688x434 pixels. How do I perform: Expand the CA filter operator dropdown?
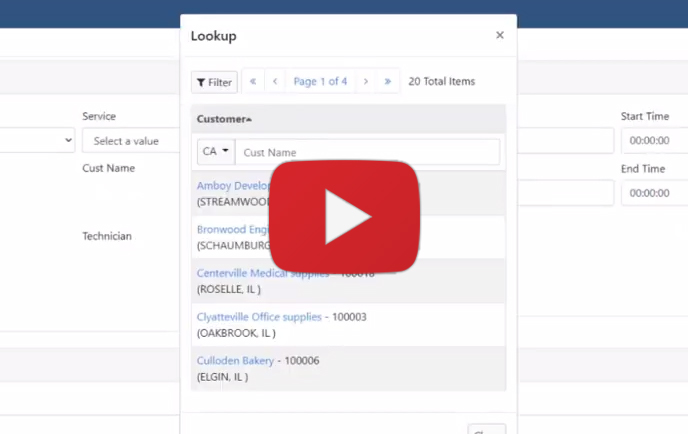(x=215, y=152)
